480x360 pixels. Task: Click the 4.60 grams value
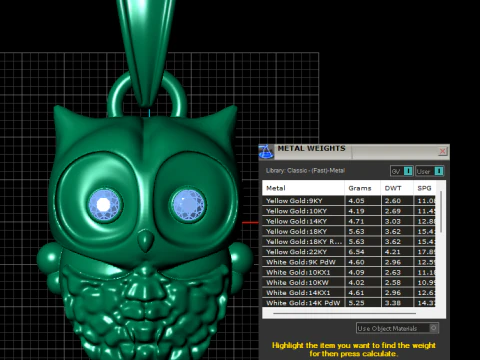[x=356, y=262]
